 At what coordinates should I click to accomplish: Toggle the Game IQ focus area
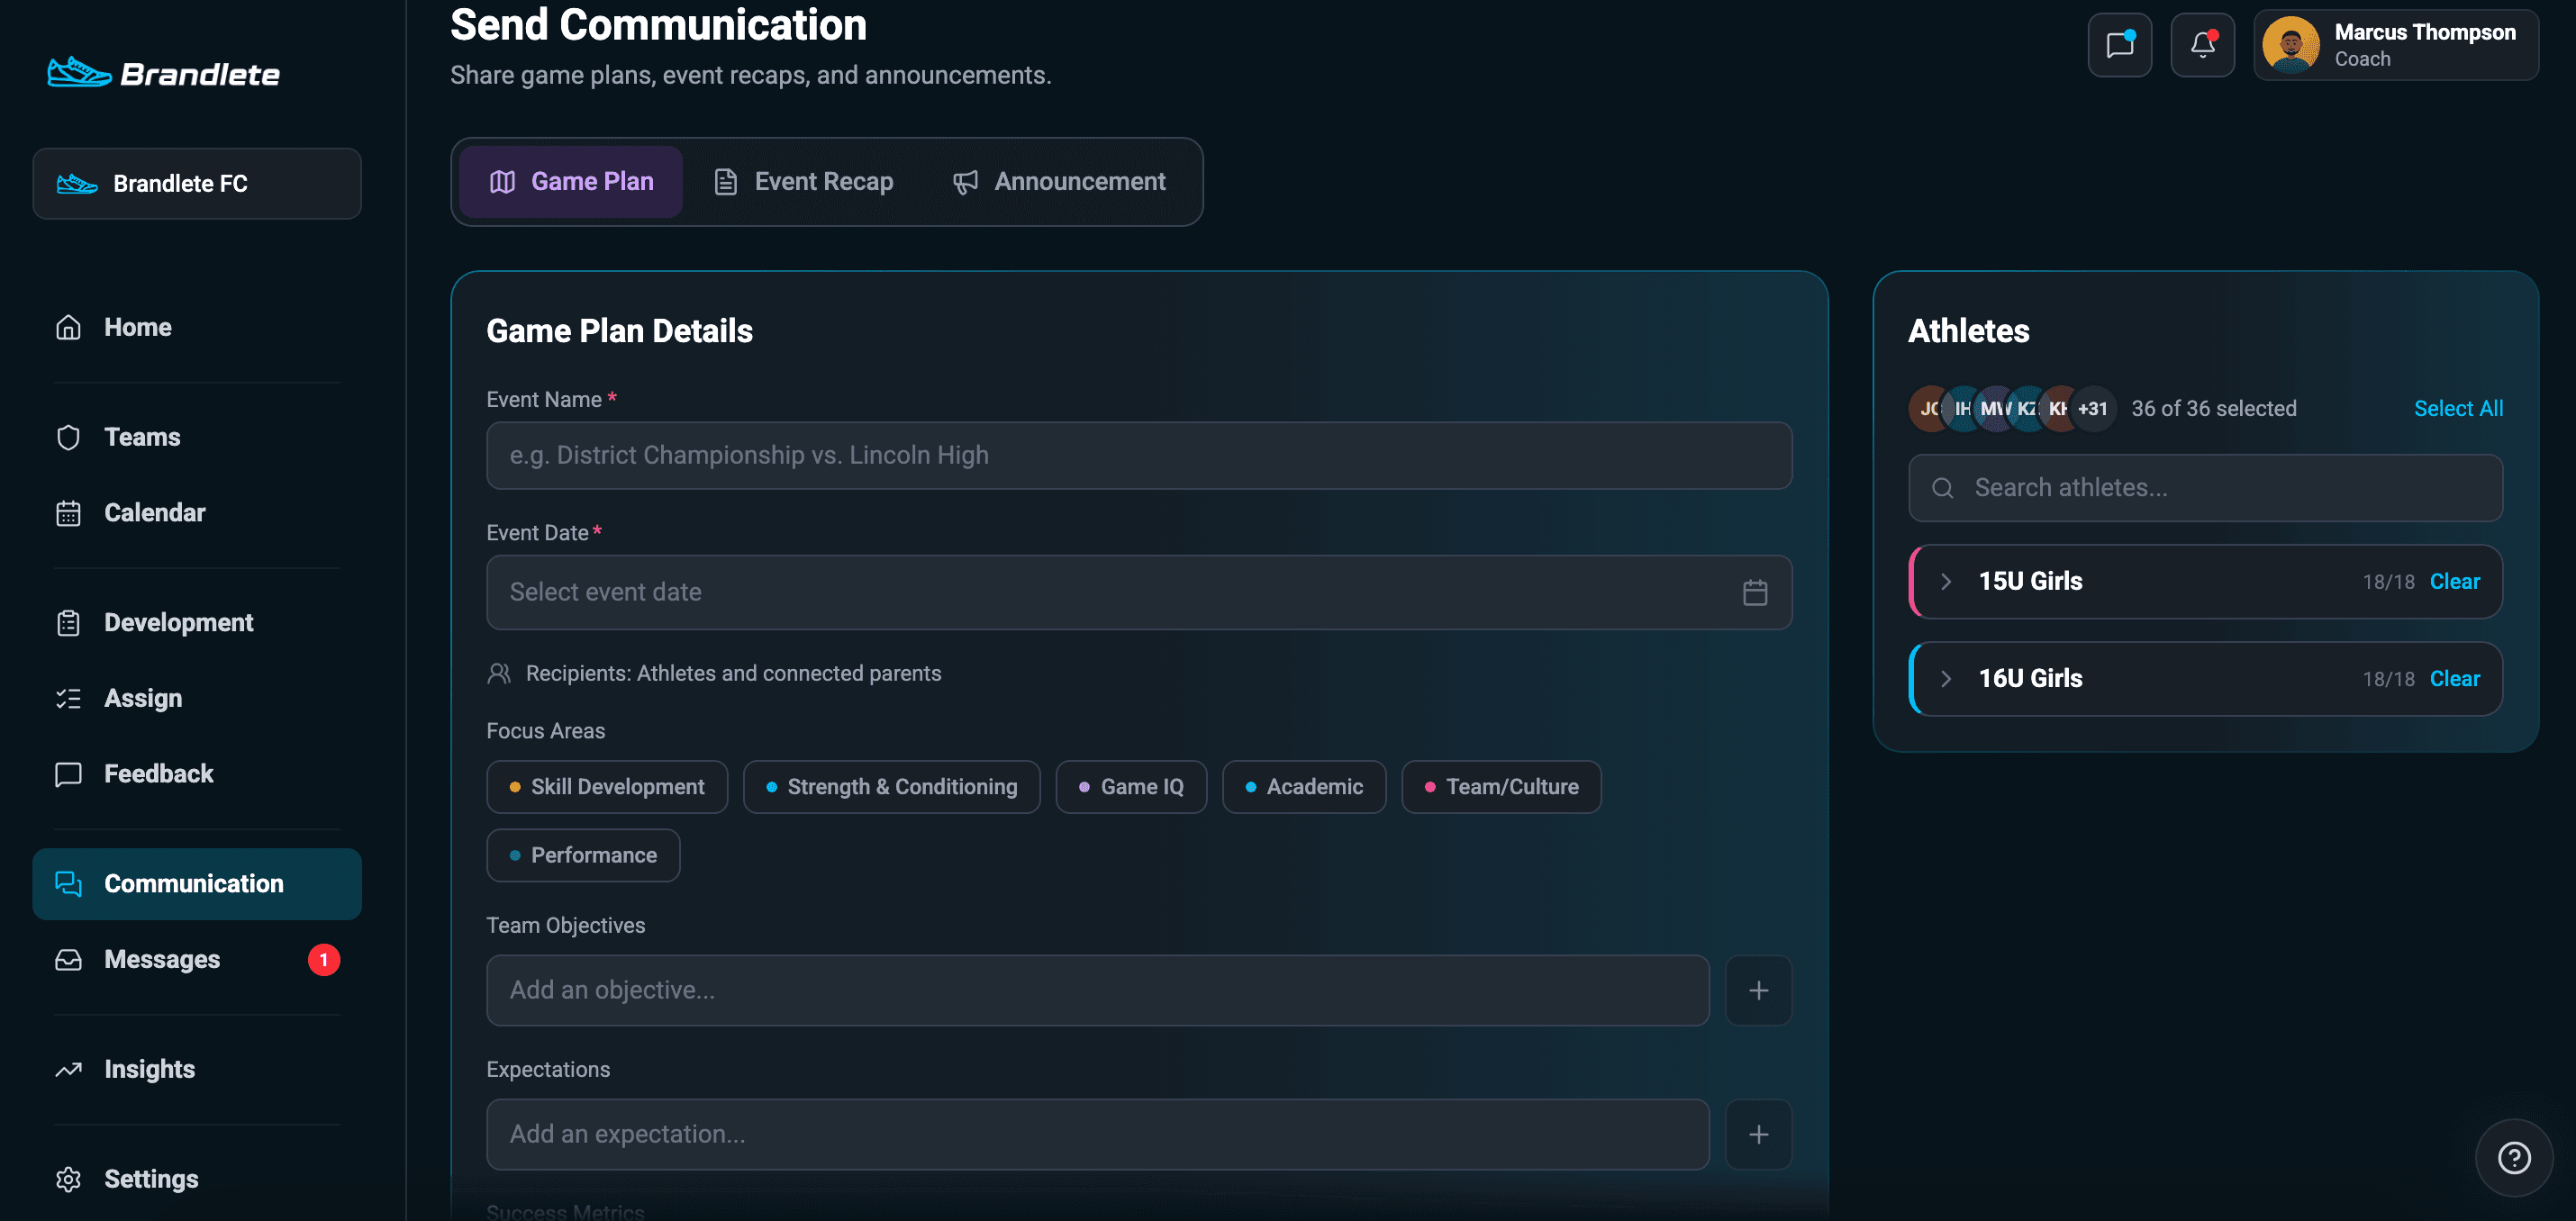pyautogui.click(x=1131, y=787)
